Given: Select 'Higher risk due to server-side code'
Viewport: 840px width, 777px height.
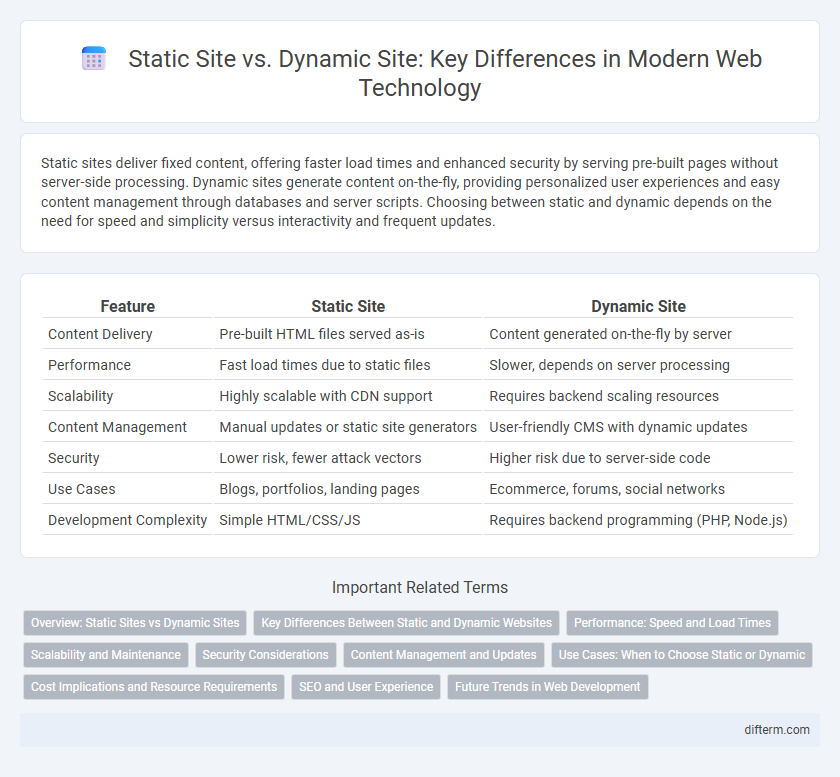Looking at the screenshot, I should pyautogui.click(x=638, y=458).
